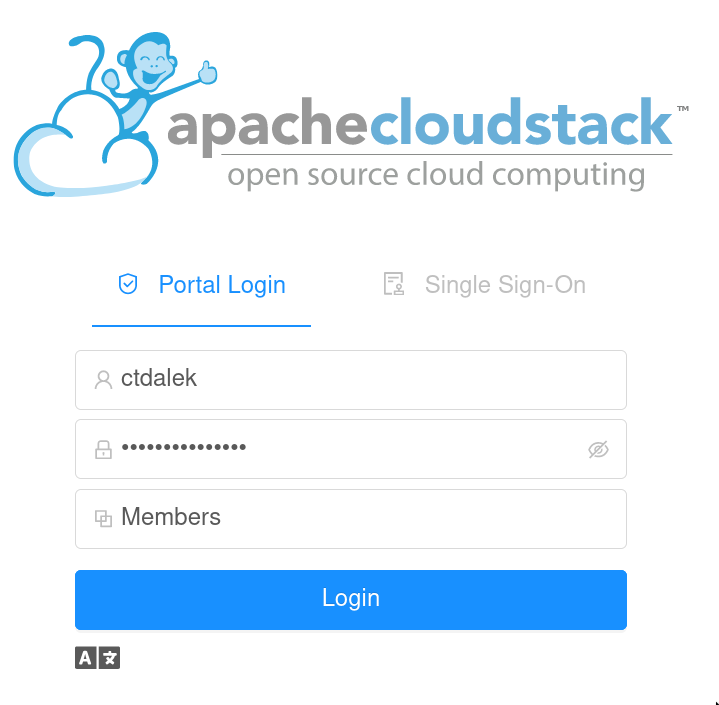Click the TM trademark symbol after cloudstack
This screenshot has height=705, width=719.
(x=683, y=109)
